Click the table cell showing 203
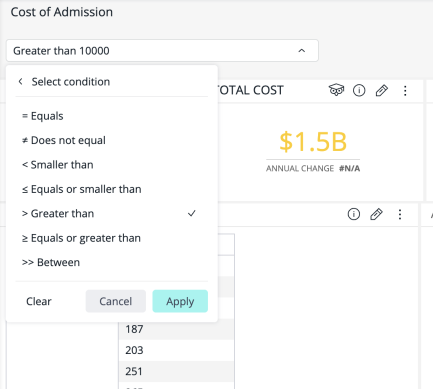This screenshot has width=433, height=389. pyautogui.click(x=176, y=350)
